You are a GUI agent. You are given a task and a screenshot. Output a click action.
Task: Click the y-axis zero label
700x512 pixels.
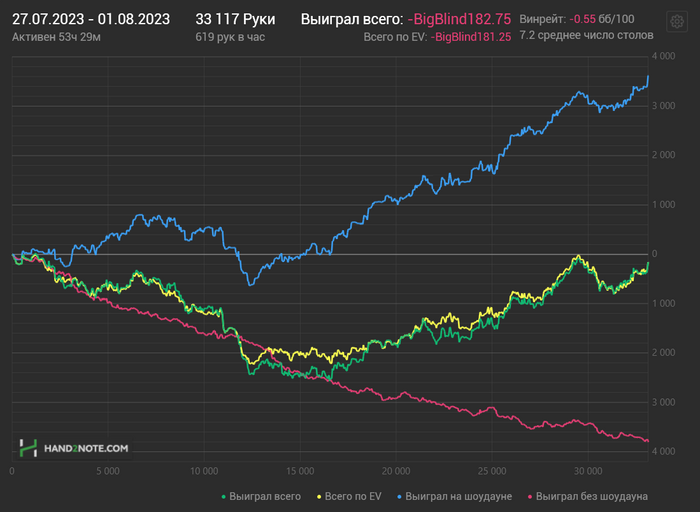(654, 254)
